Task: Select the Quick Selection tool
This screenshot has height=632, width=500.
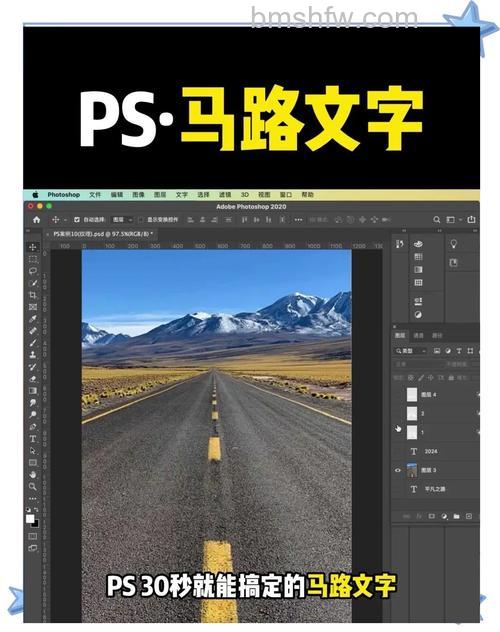Action: 33,283
